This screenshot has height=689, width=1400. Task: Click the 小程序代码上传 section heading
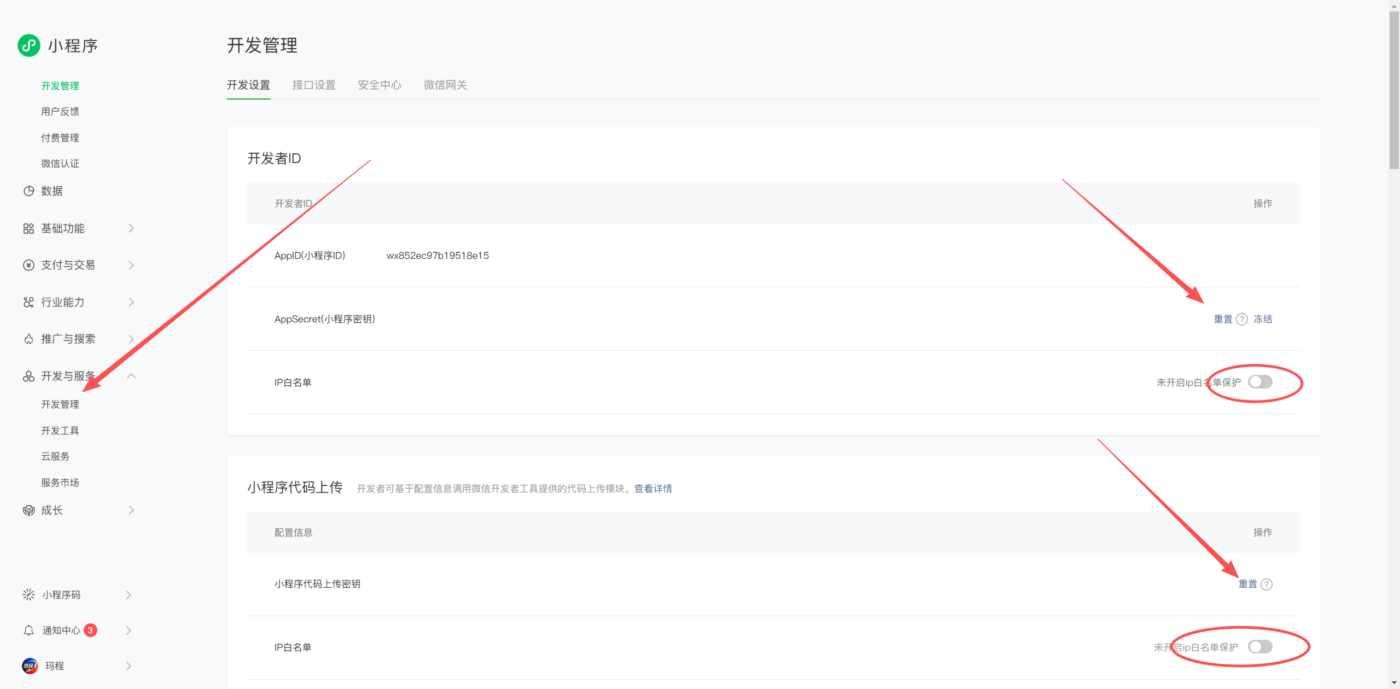coord(295,488)
